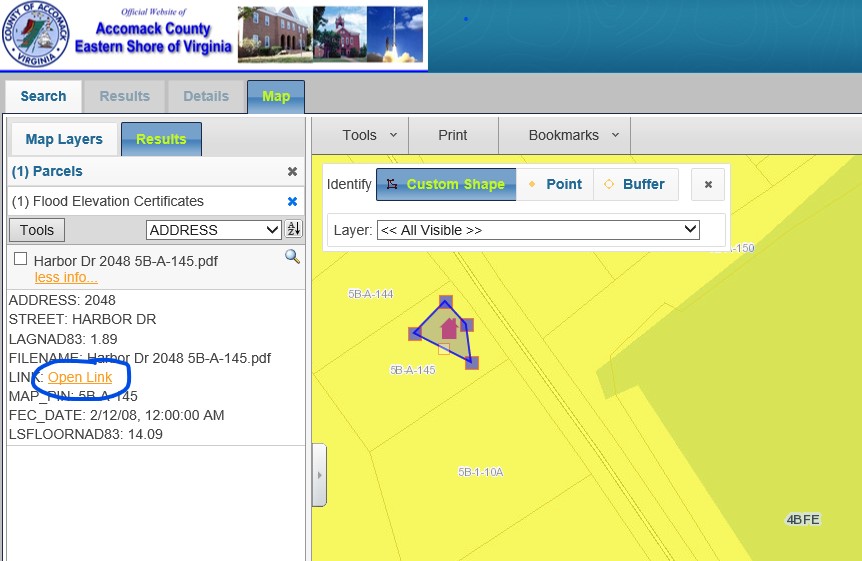This screenshot has height=561, width=862.
Task: Click the Accomack County seal logo
Action: (36, 36)
